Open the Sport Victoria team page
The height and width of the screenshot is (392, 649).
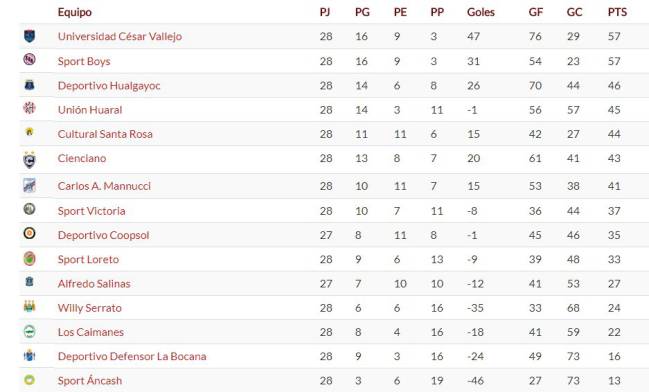91,211
